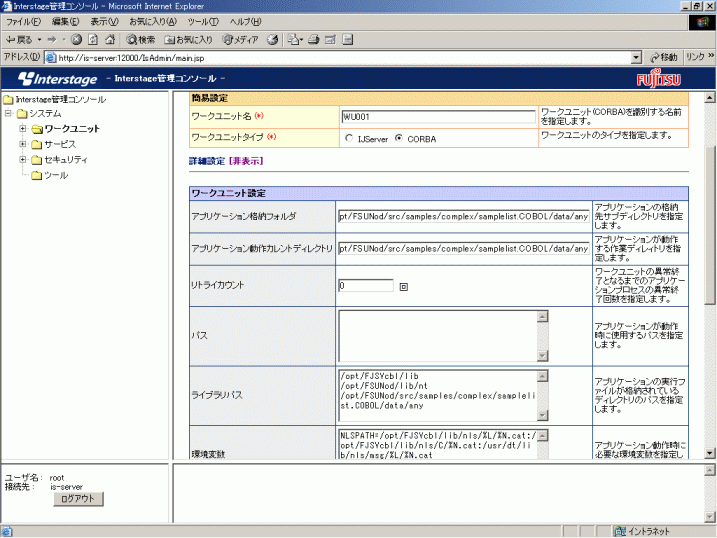The image size is (717, 538).
Task: Click in the ワークユニット名 field WU001
Action: pyautogui.click(x=439, y=117)
